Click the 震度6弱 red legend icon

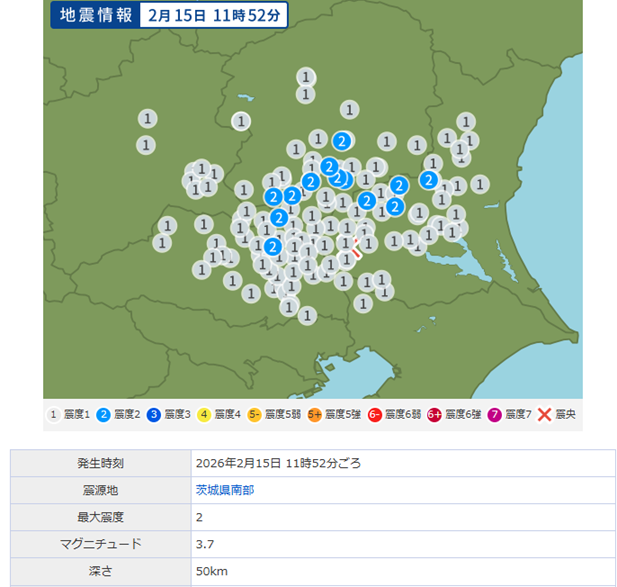(x=374, y=414)
